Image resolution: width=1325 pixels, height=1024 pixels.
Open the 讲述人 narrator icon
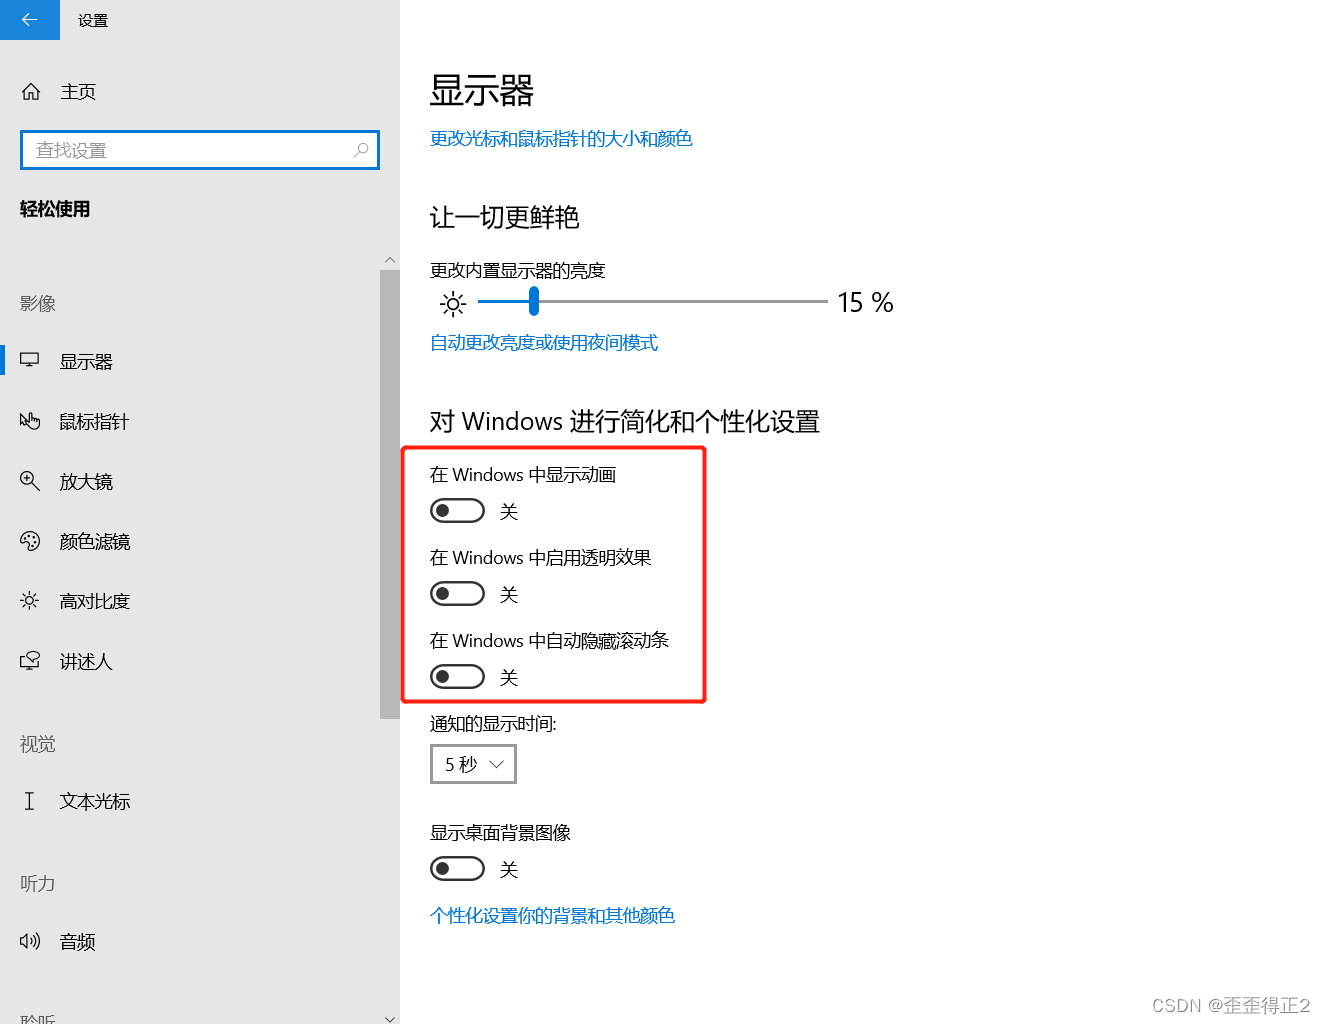point(30,661)
